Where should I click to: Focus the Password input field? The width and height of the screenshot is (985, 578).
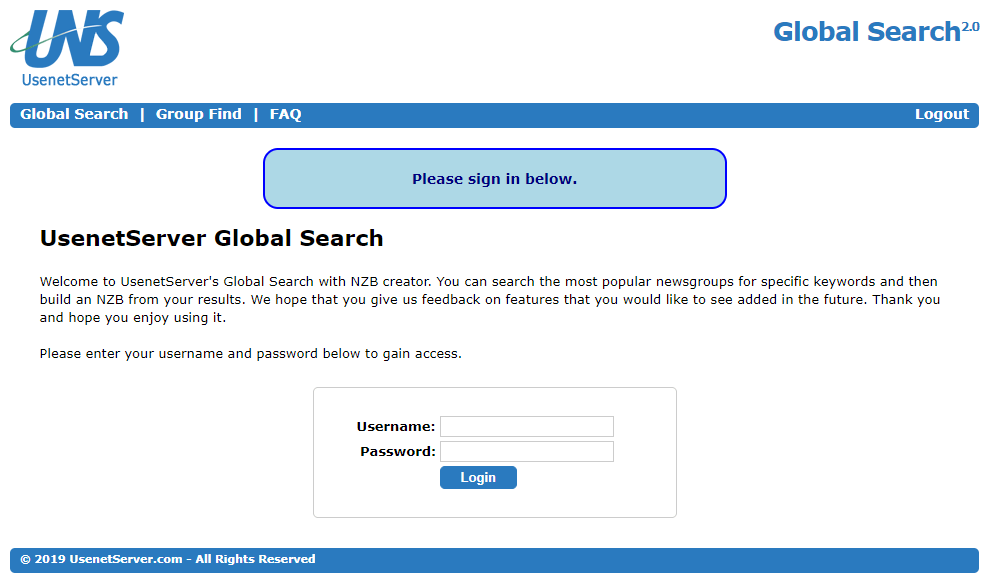(x=526, y=451)
